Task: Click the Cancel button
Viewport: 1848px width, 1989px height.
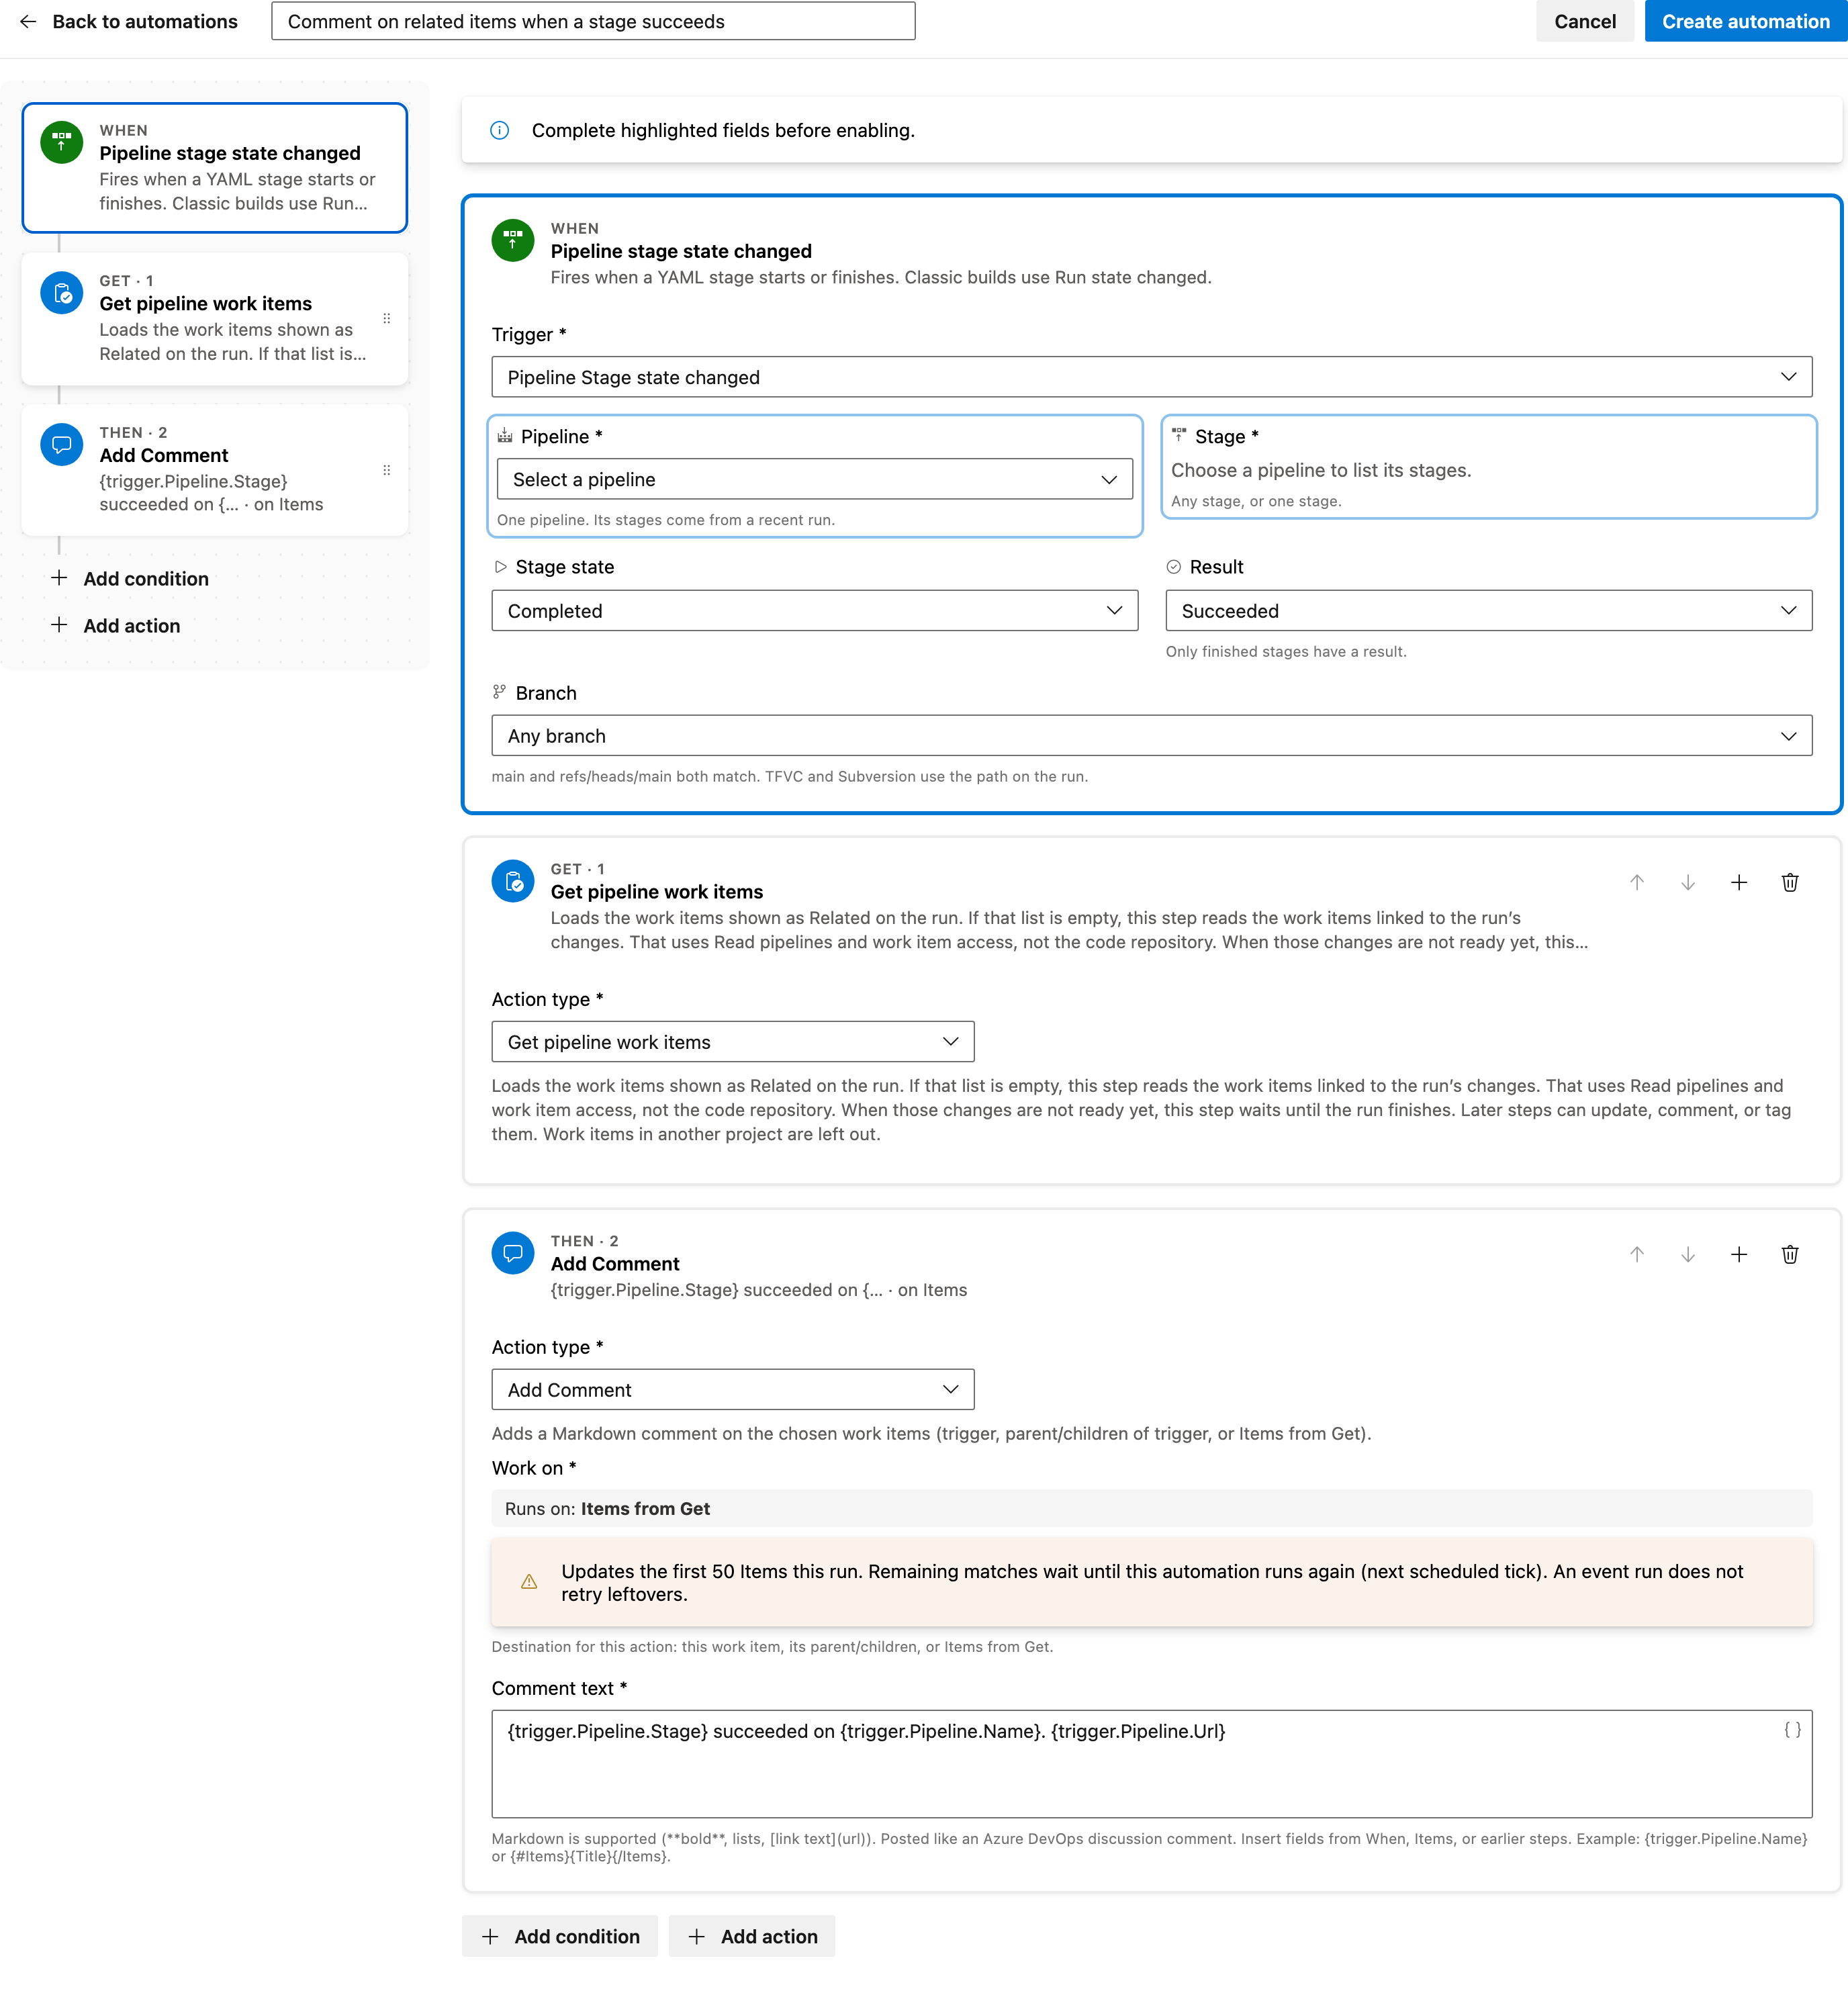Action: pyautogui.click(x=1584, y=21)
